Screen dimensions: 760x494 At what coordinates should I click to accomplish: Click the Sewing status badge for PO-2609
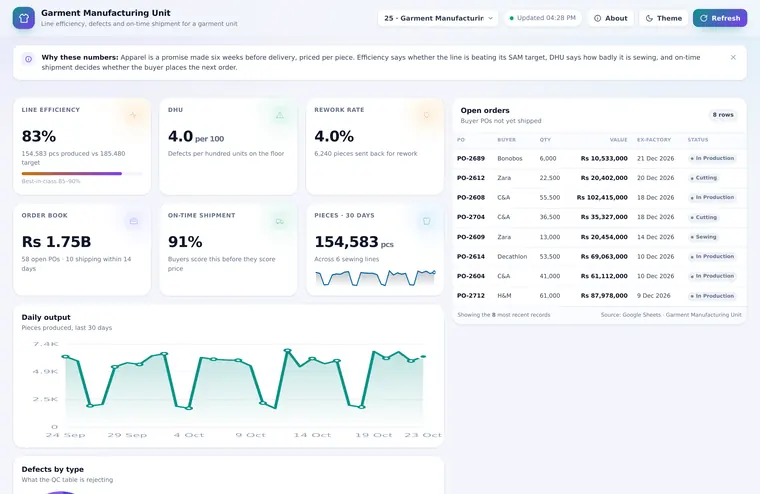[703, 237]
